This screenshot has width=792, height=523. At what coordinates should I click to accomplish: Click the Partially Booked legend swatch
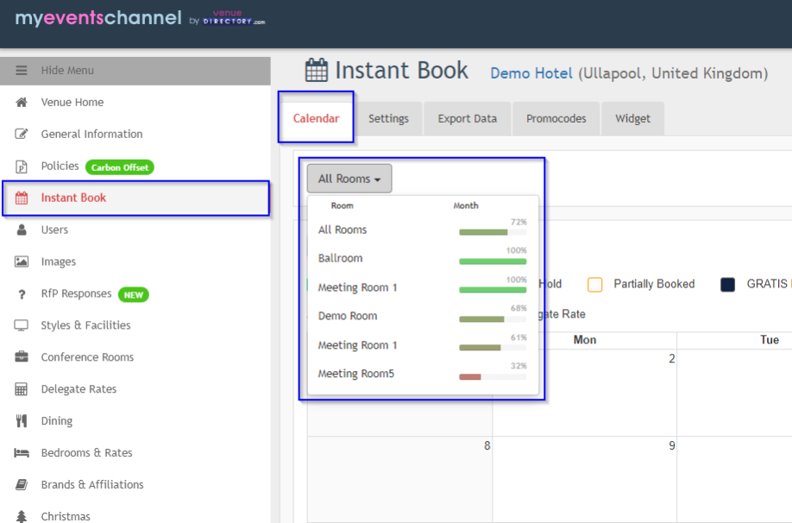[595, 284]
